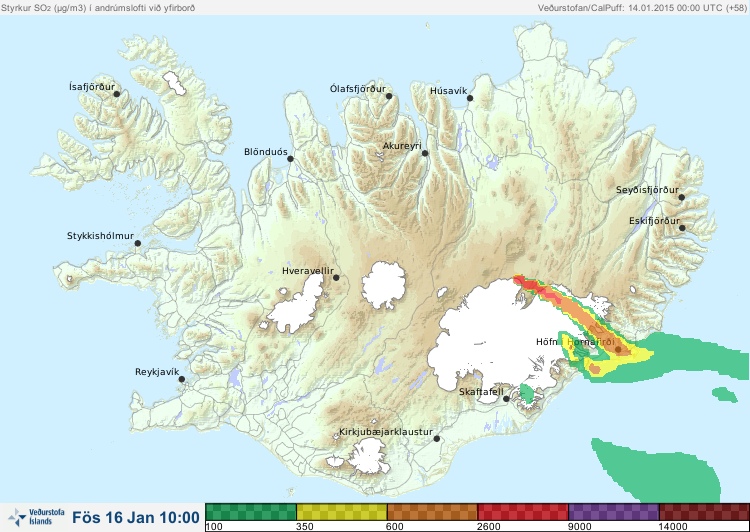This screenshot has height=532, width=750.
Task: Click the purple 9000 legend swatch
Action: tap(613, 512)
